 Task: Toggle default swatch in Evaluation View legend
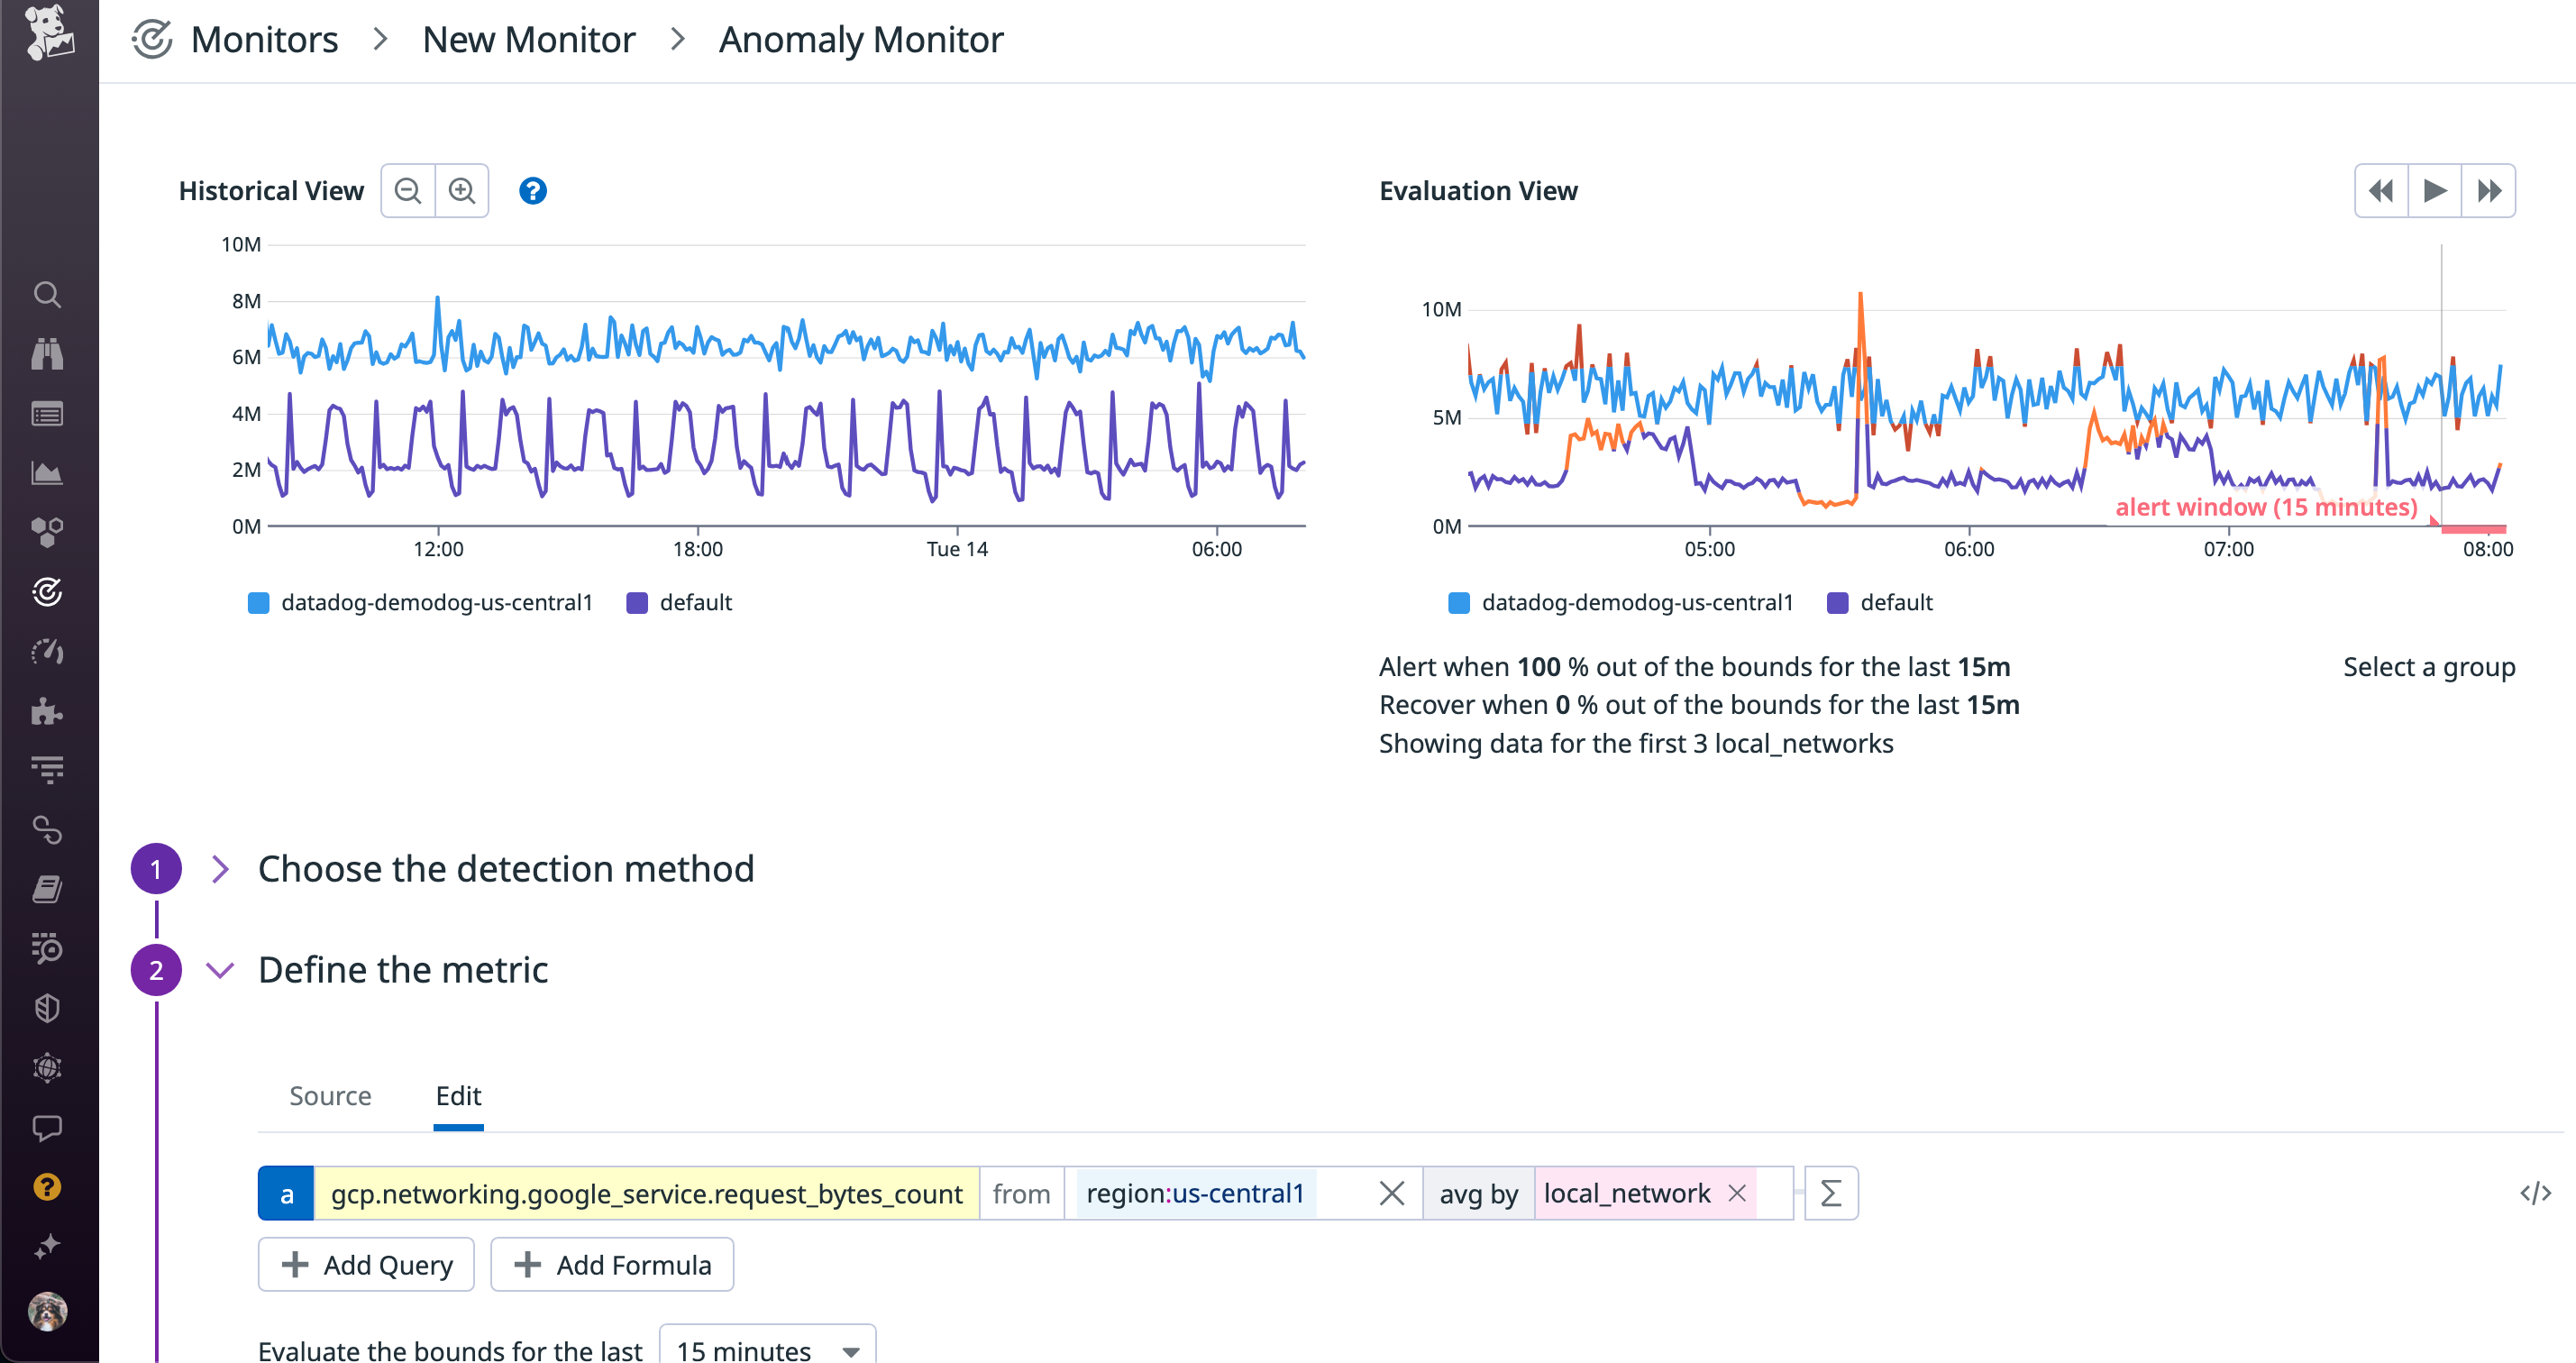(1837, 602)
